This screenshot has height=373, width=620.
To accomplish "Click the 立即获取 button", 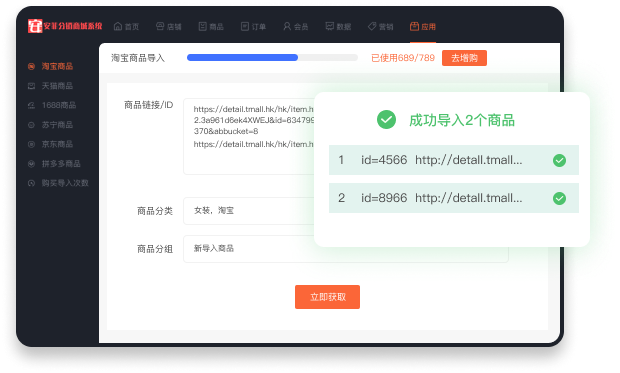I will pos(327,297).
